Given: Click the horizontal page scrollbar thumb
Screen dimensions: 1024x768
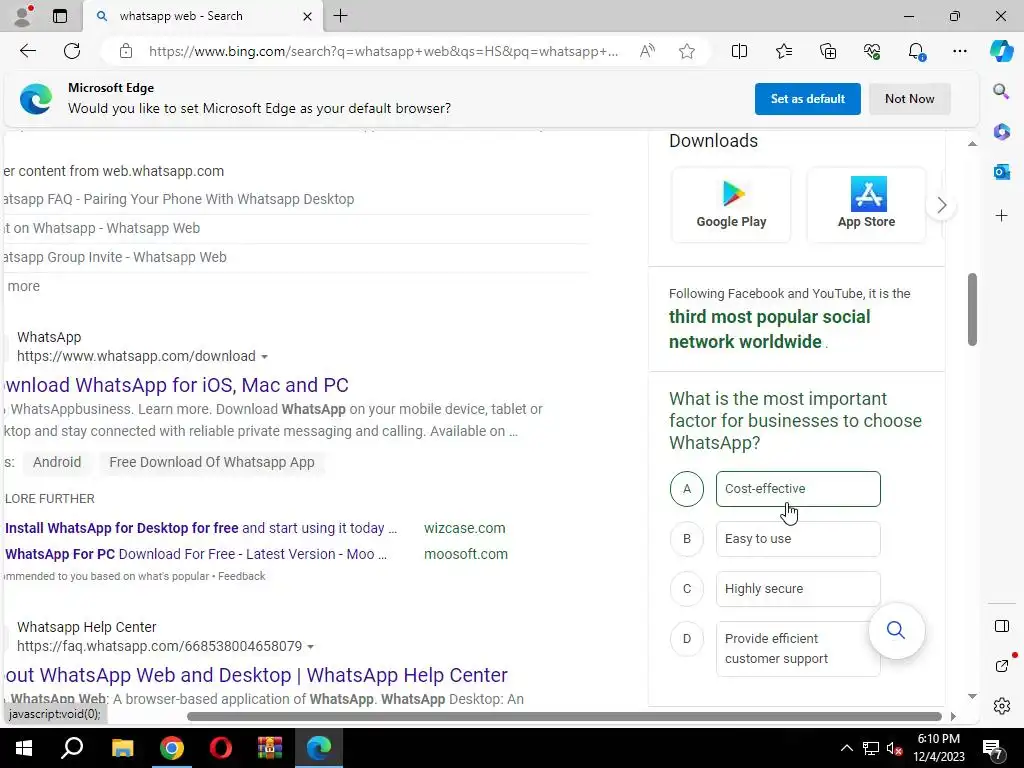Looking at the screenshot, I should click(x=564, y=716).
